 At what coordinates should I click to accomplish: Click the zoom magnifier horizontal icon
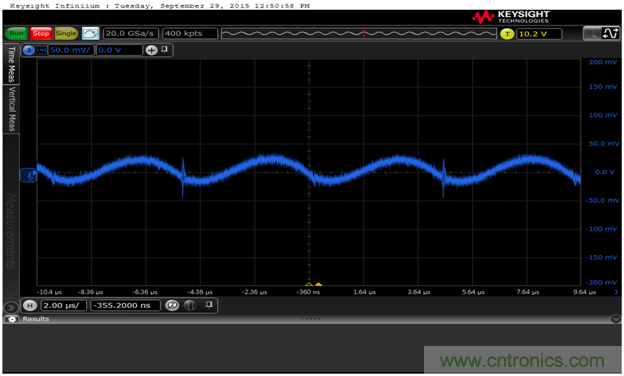click(x=172, y=305)
